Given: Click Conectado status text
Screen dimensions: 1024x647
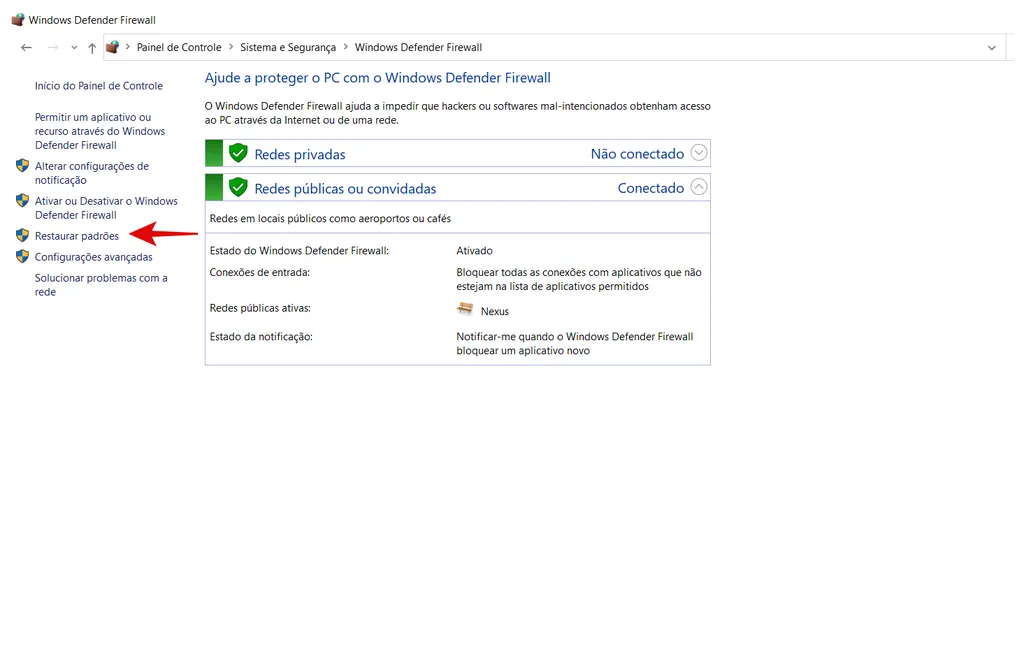Looking at the screenshot, I should (650, 188).
